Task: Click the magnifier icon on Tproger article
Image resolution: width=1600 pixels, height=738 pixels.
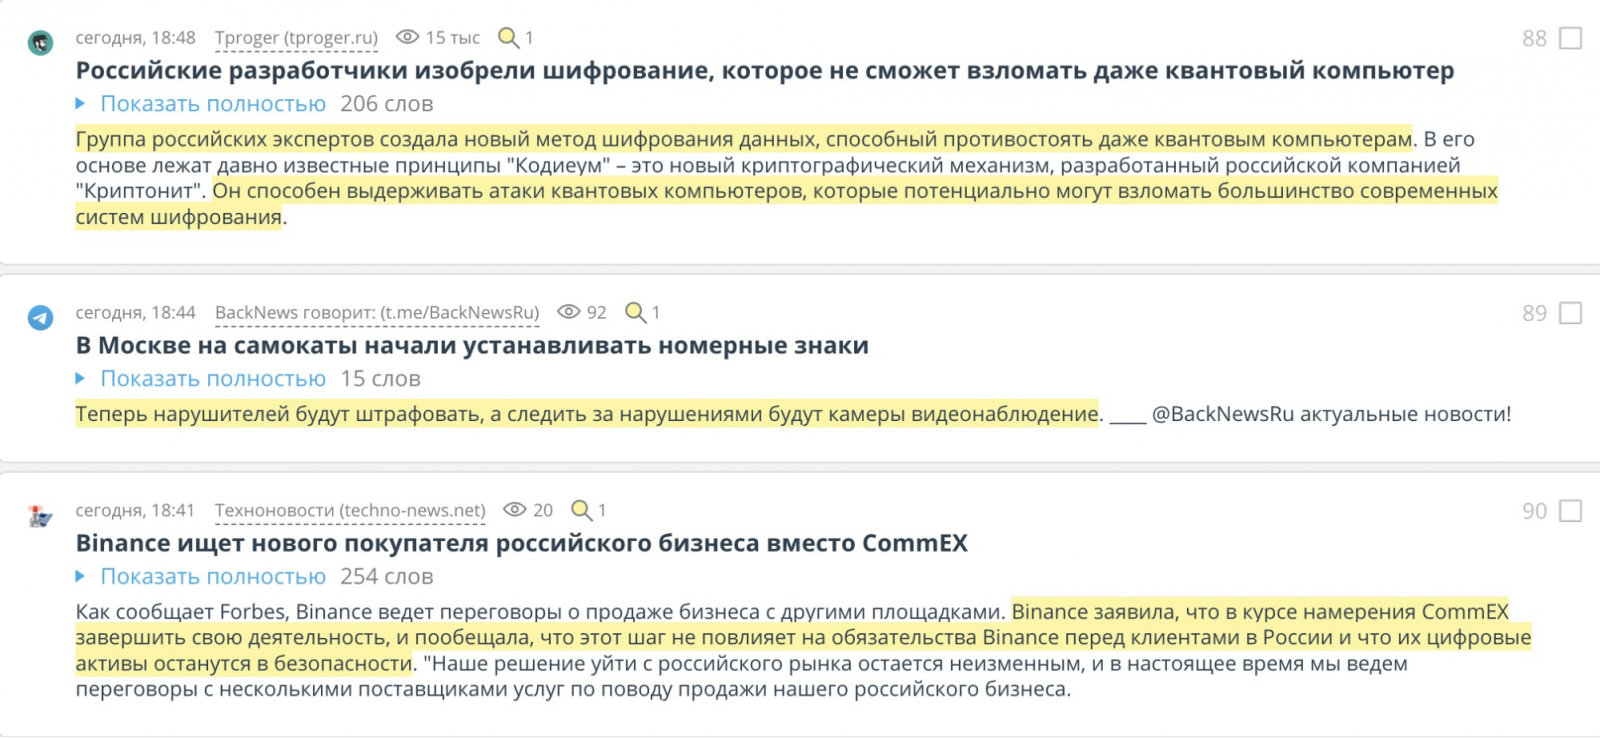Action: click(508, 38)
